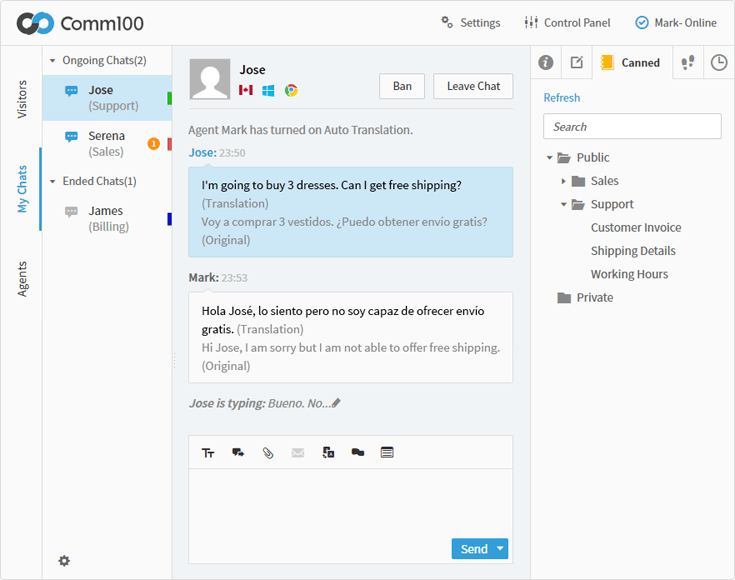Click Serena's unread message badge
Image resolution: width=735 pixels, height=580 pixels.
(154, 144)
